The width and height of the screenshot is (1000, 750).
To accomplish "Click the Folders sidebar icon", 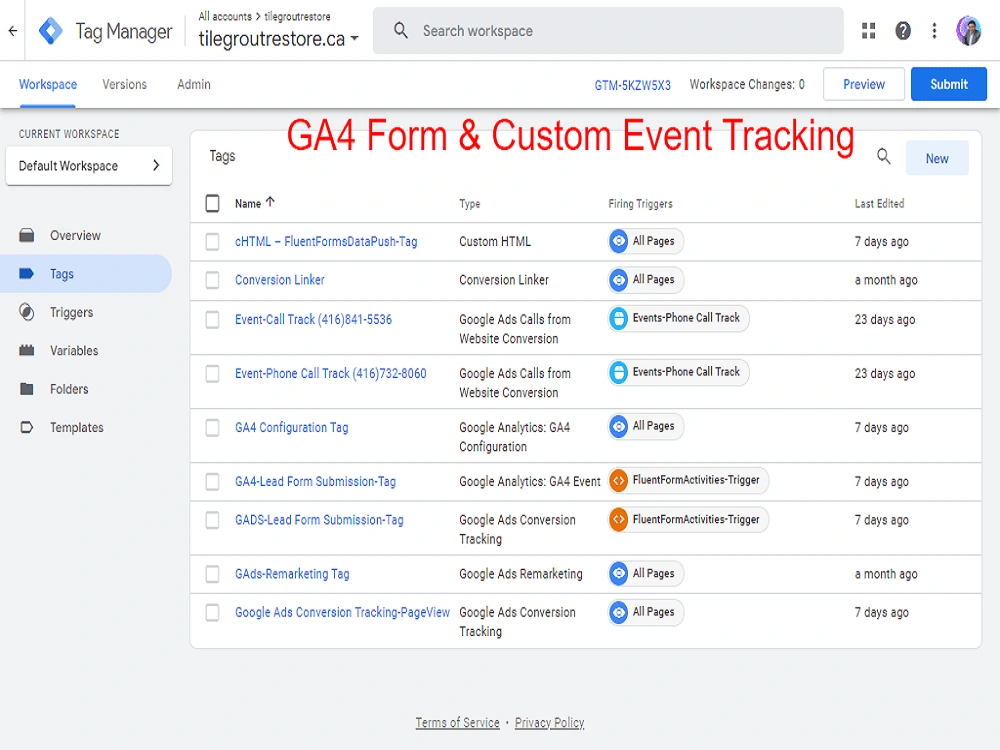I will 27,388.
